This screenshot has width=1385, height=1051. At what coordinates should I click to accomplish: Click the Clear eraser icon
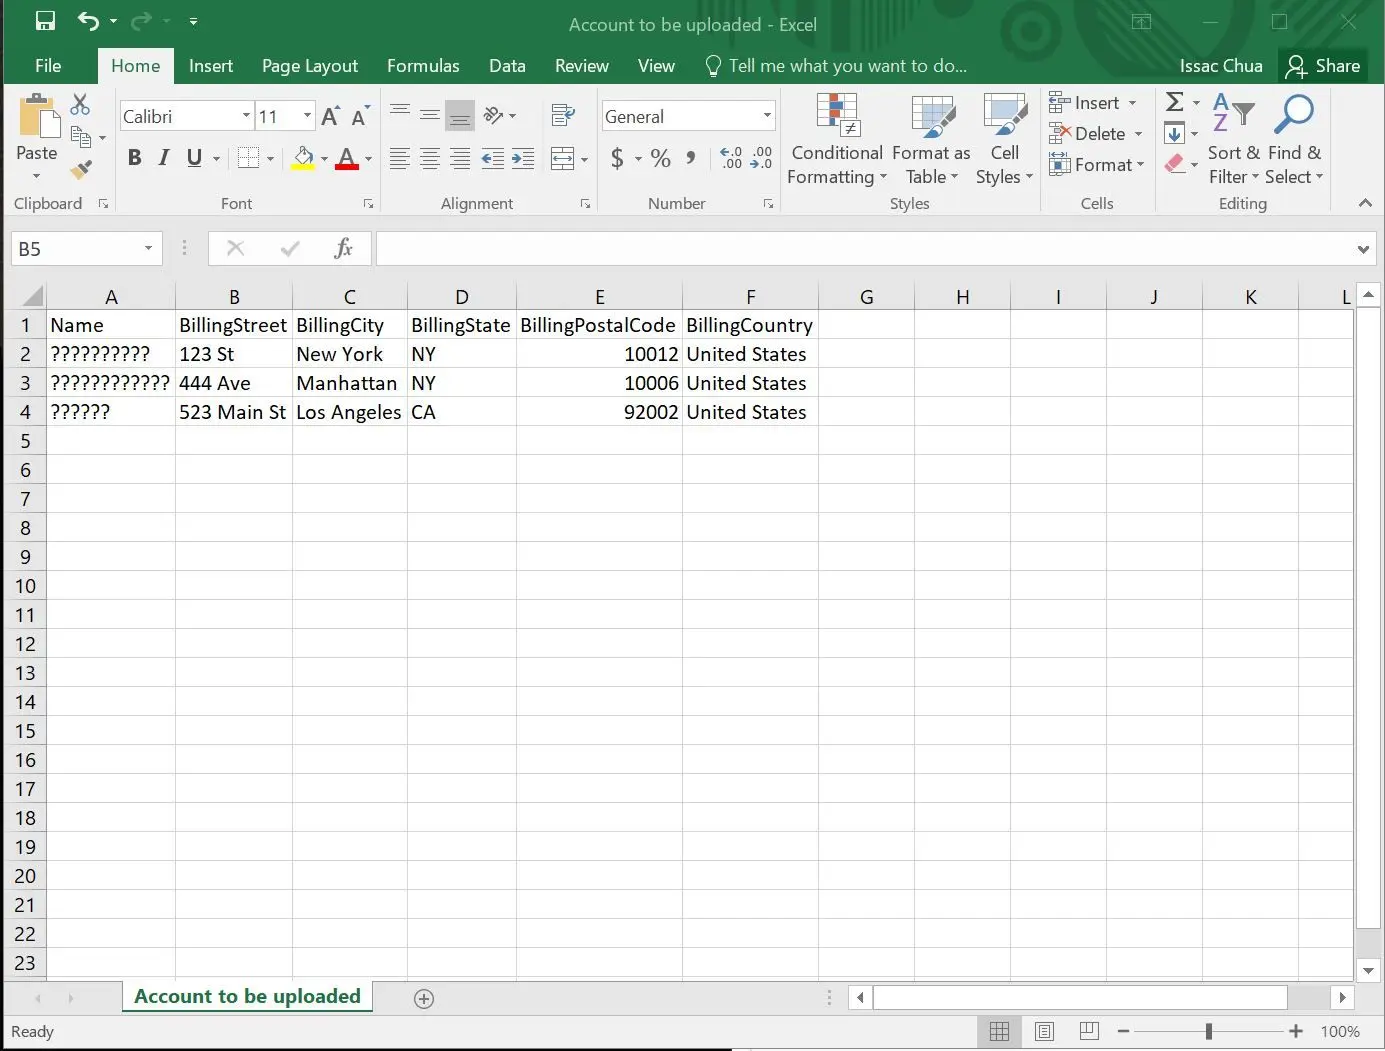pyautogui.click(x=1175, y=163)
